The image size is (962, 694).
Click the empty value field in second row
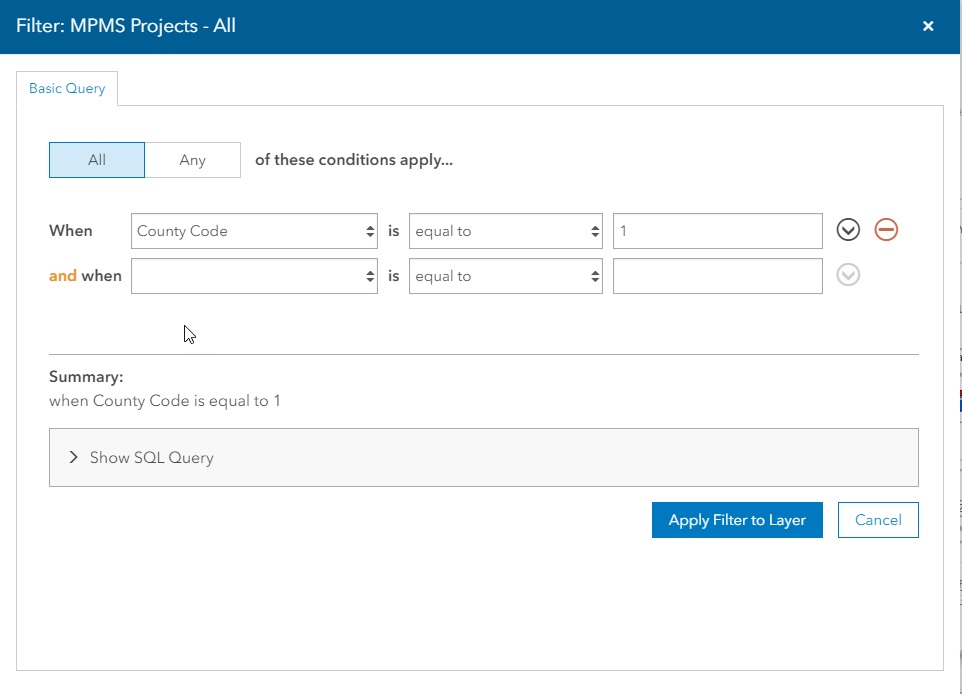[717, 276]
